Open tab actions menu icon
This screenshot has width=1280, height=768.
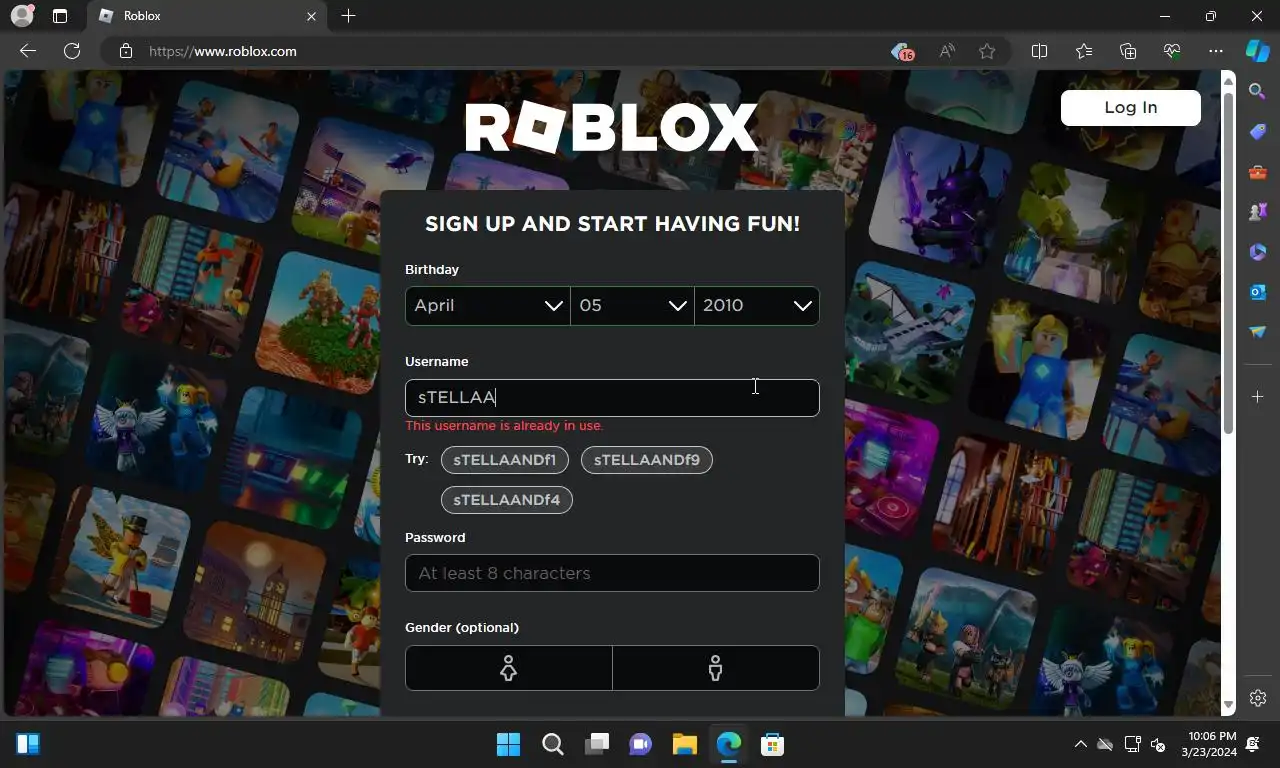(60, 16)
